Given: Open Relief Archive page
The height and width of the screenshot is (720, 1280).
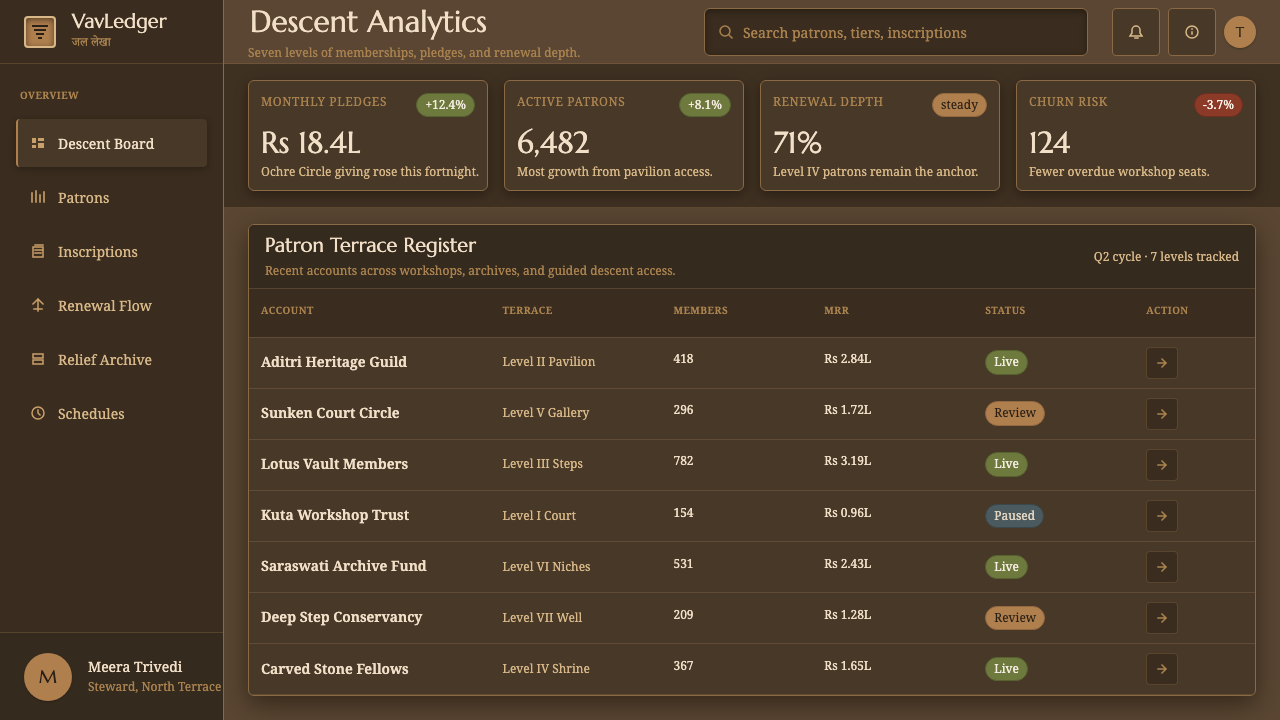Looking at the screenshot, I should [112, 359].
